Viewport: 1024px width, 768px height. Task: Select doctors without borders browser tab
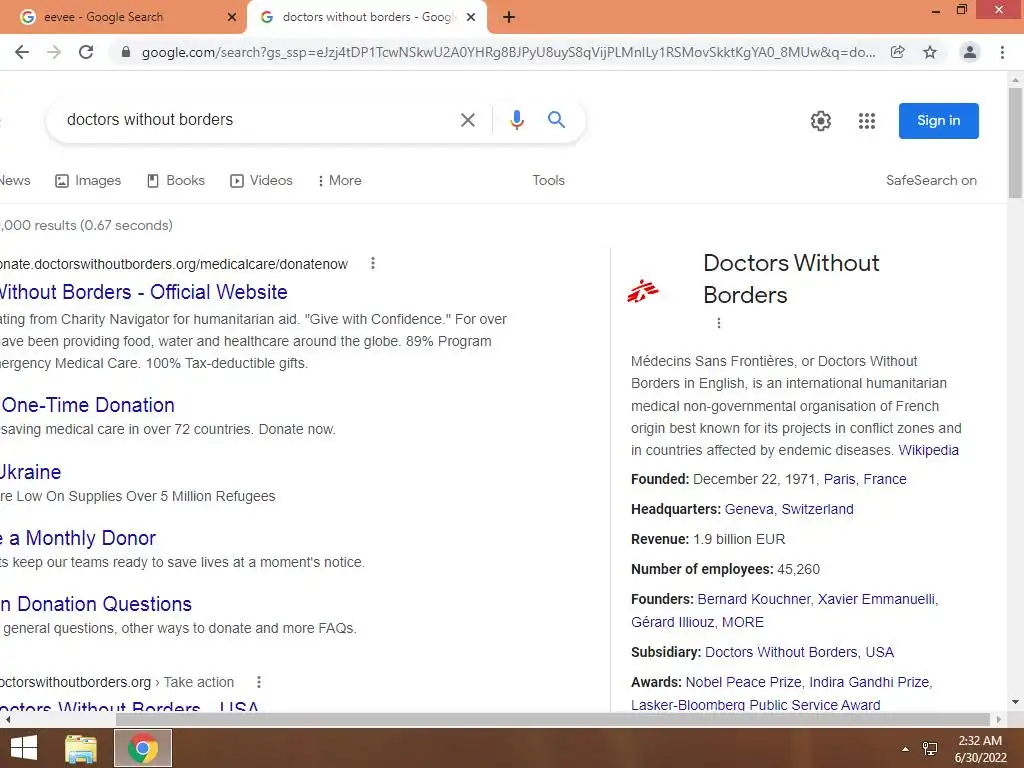click(366, 17)
